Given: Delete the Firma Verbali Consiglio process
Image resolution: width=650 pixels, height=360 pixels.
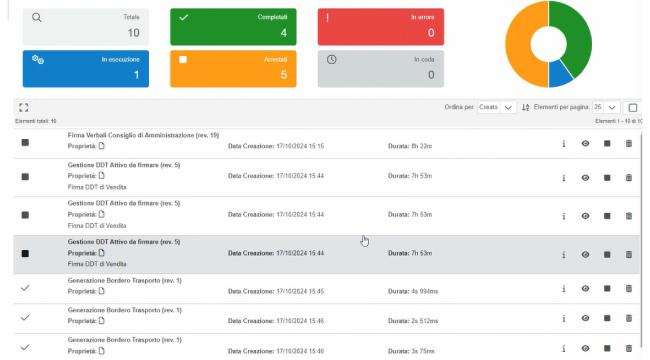Looking at the screenshot, I should coord(629,144).
